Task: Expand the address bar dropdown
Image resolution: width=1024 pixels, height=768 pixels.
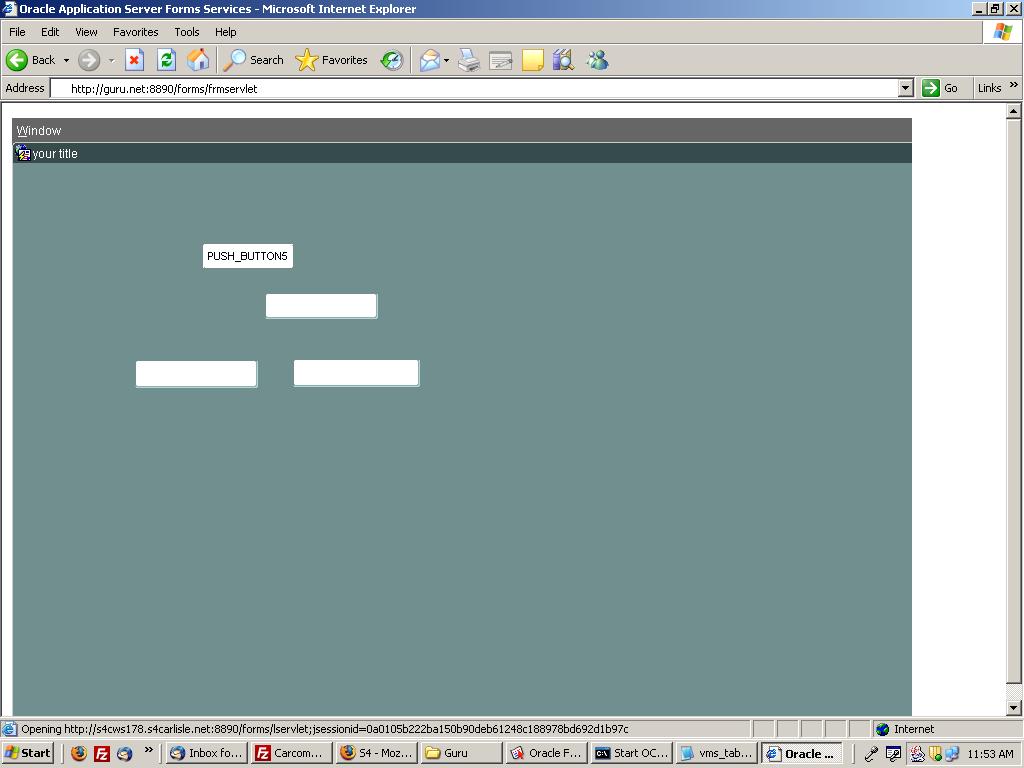Action: 905,88
